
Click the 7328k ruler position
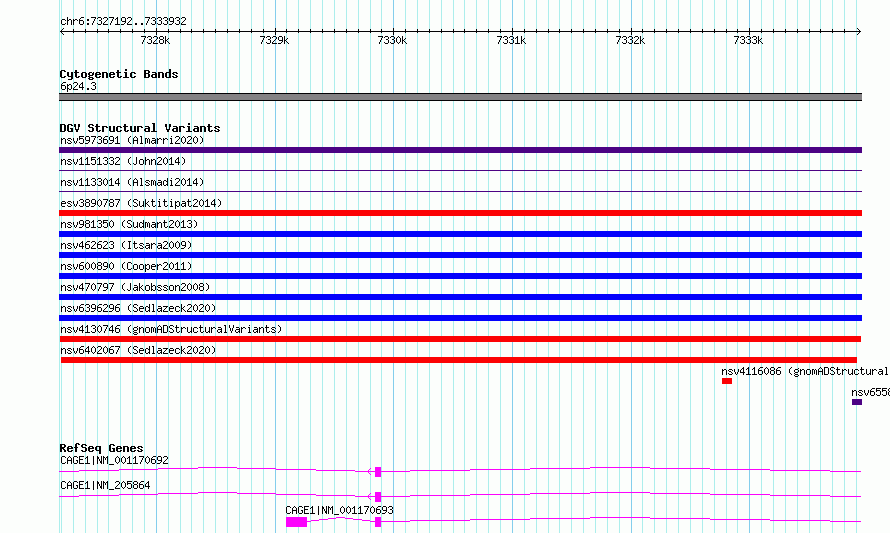click(x=155, y=40)
